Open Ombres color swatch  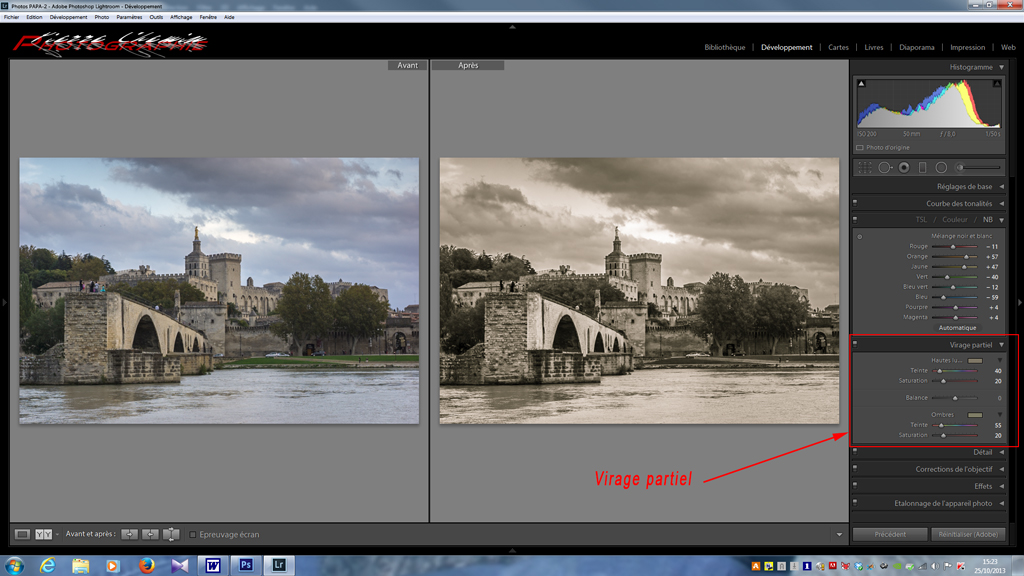click(975, 415)
